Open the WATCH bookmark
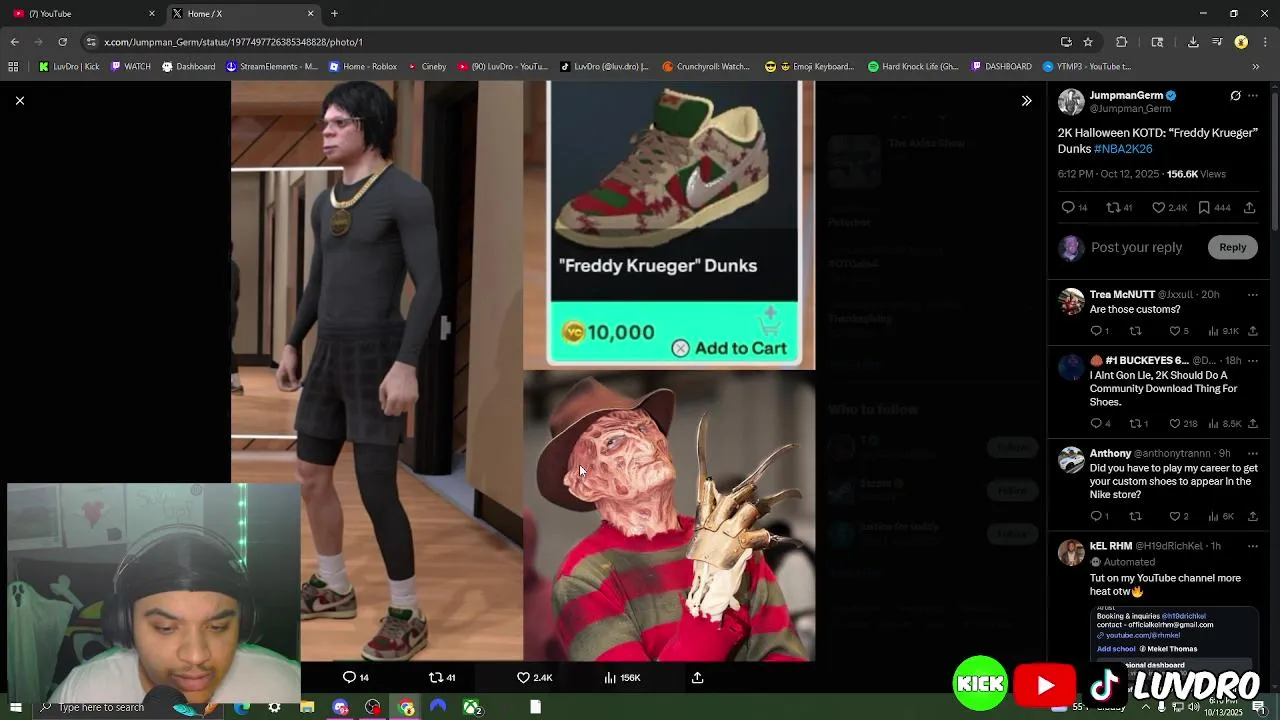The width and height of the screenshot is (1280, 720). (x=131, y=67)
